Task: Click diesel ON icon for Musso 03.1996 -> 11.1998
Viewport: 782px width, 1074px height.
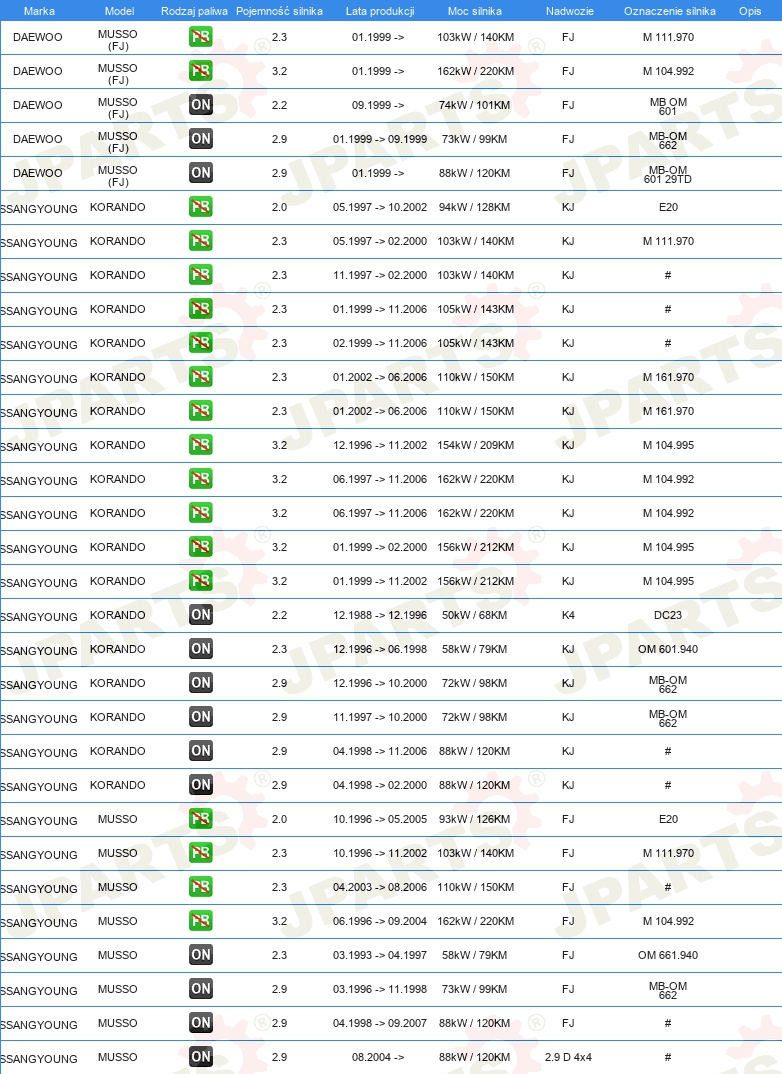Action: (201, 988)
